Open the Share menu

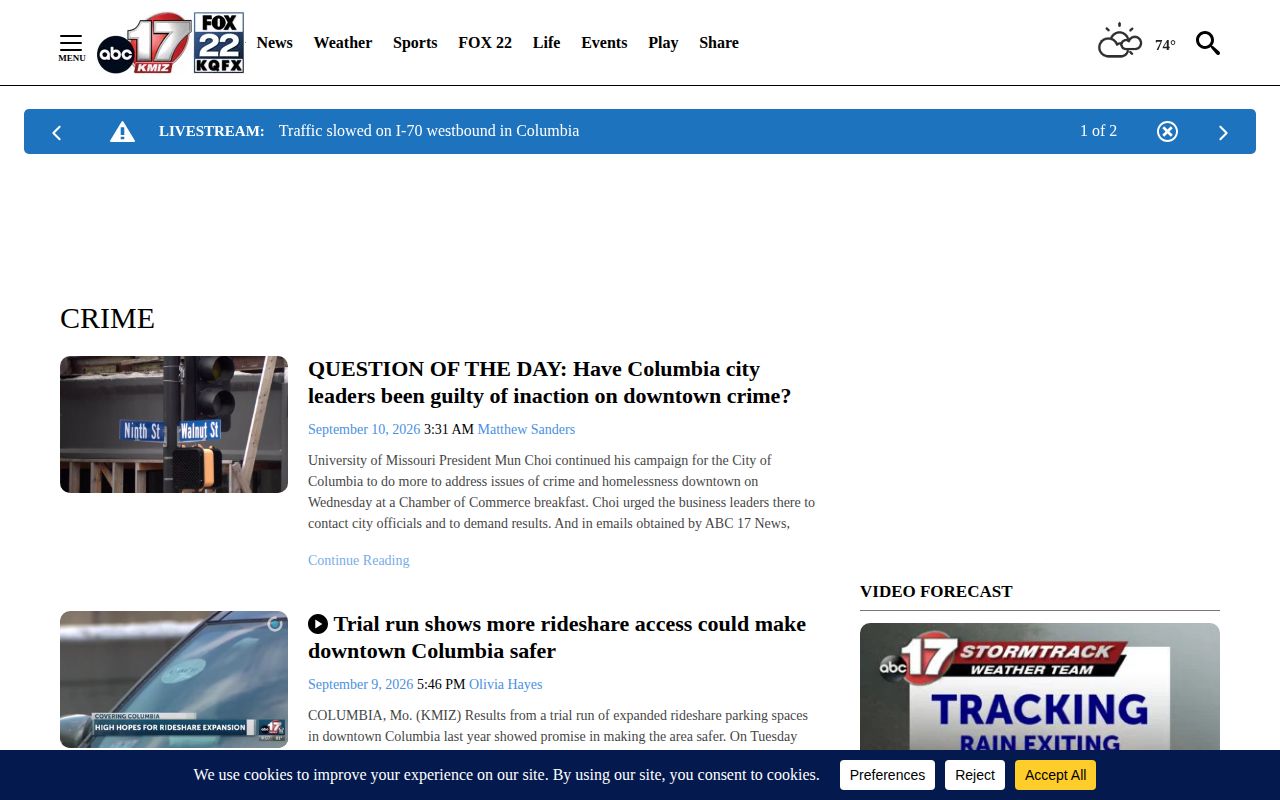[719, 43]
